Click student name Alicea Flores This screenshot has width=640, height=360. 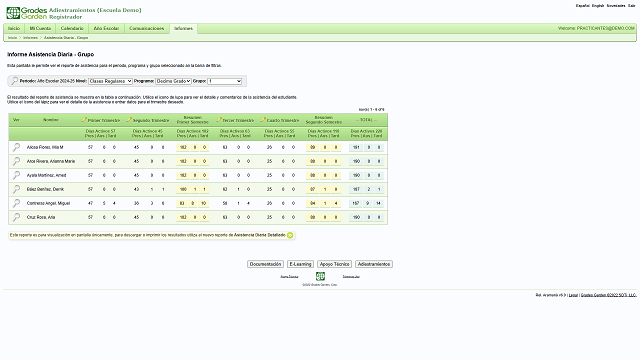point(45,147)
